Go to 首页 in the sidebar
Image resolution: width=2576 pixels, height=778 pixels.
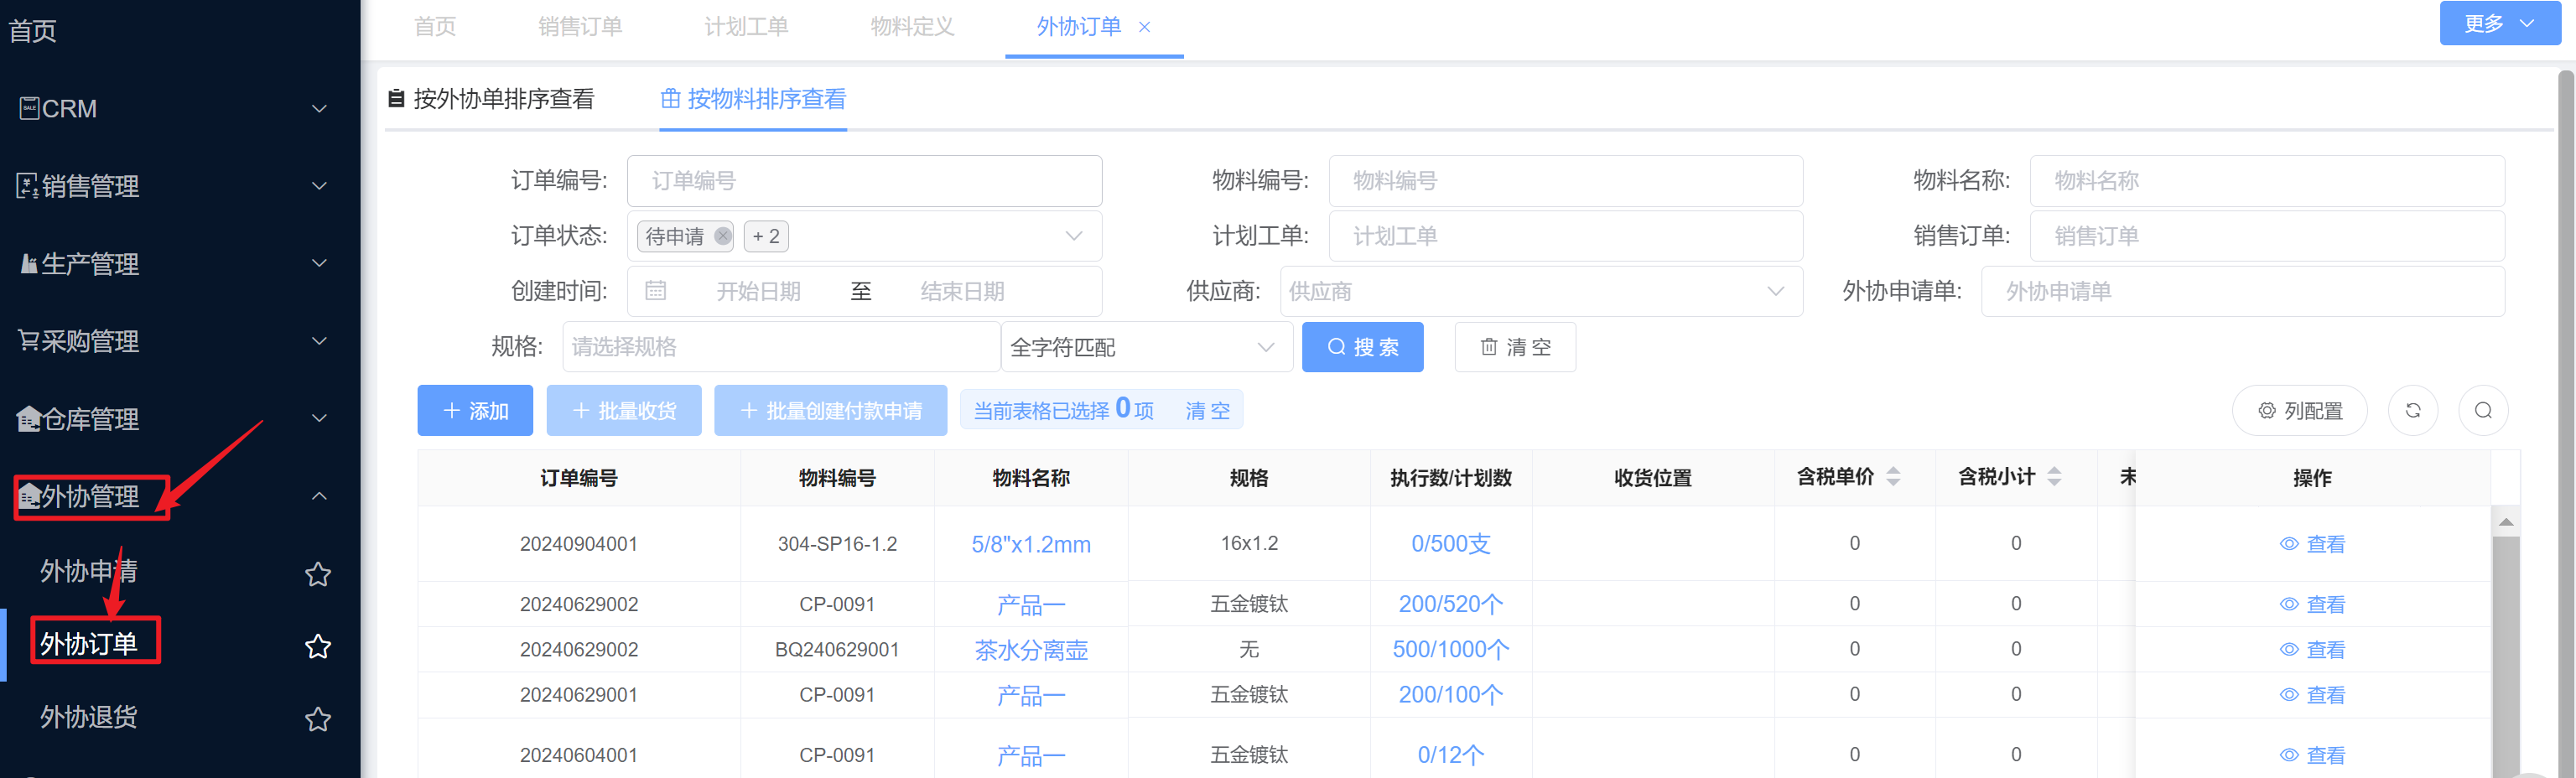point(33,31)
